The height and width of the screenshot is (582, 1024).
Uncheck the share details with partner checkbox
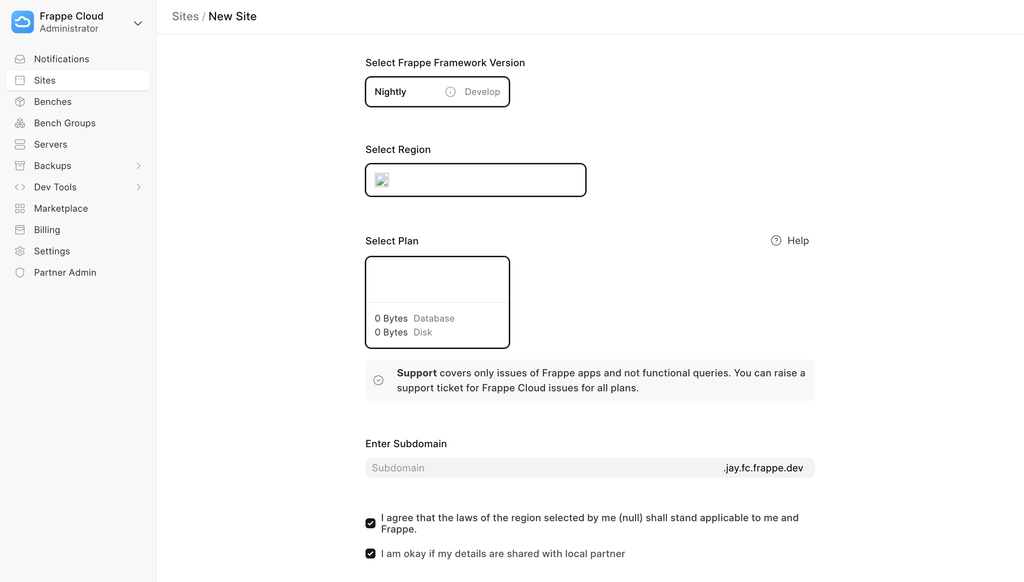click(371, 554)
